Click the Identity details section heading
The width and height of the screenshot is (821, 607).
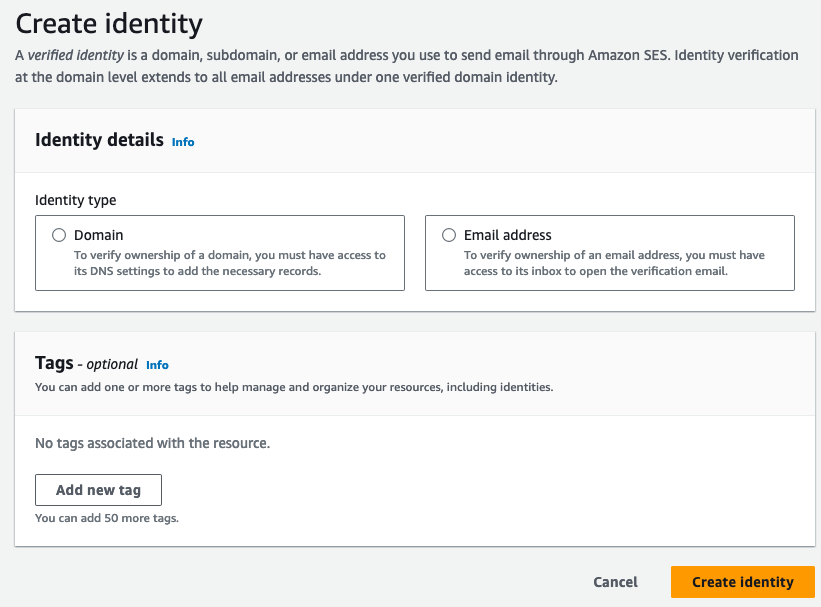(x=99, y=140)
